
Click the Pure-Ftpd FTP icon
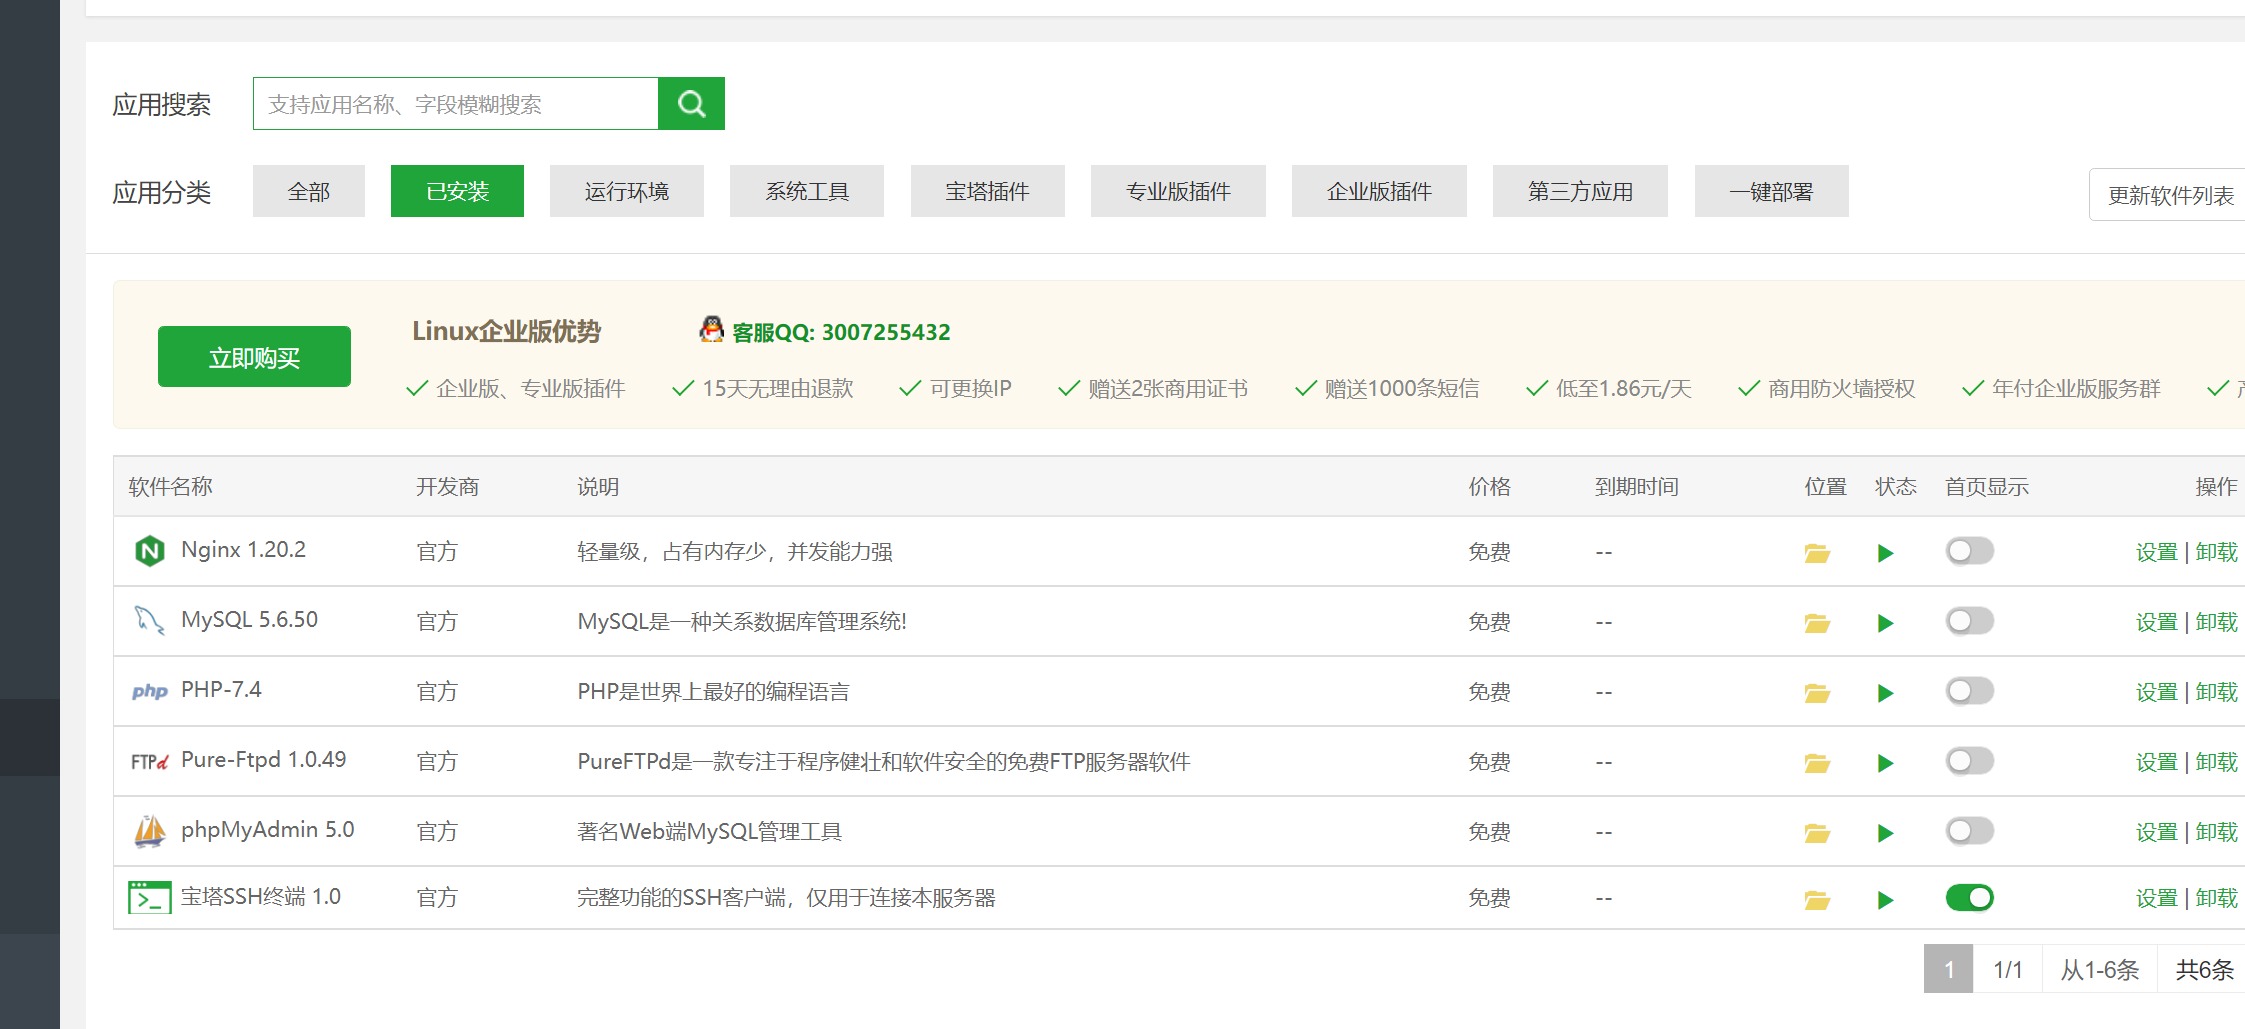click(x=149, y=761)
